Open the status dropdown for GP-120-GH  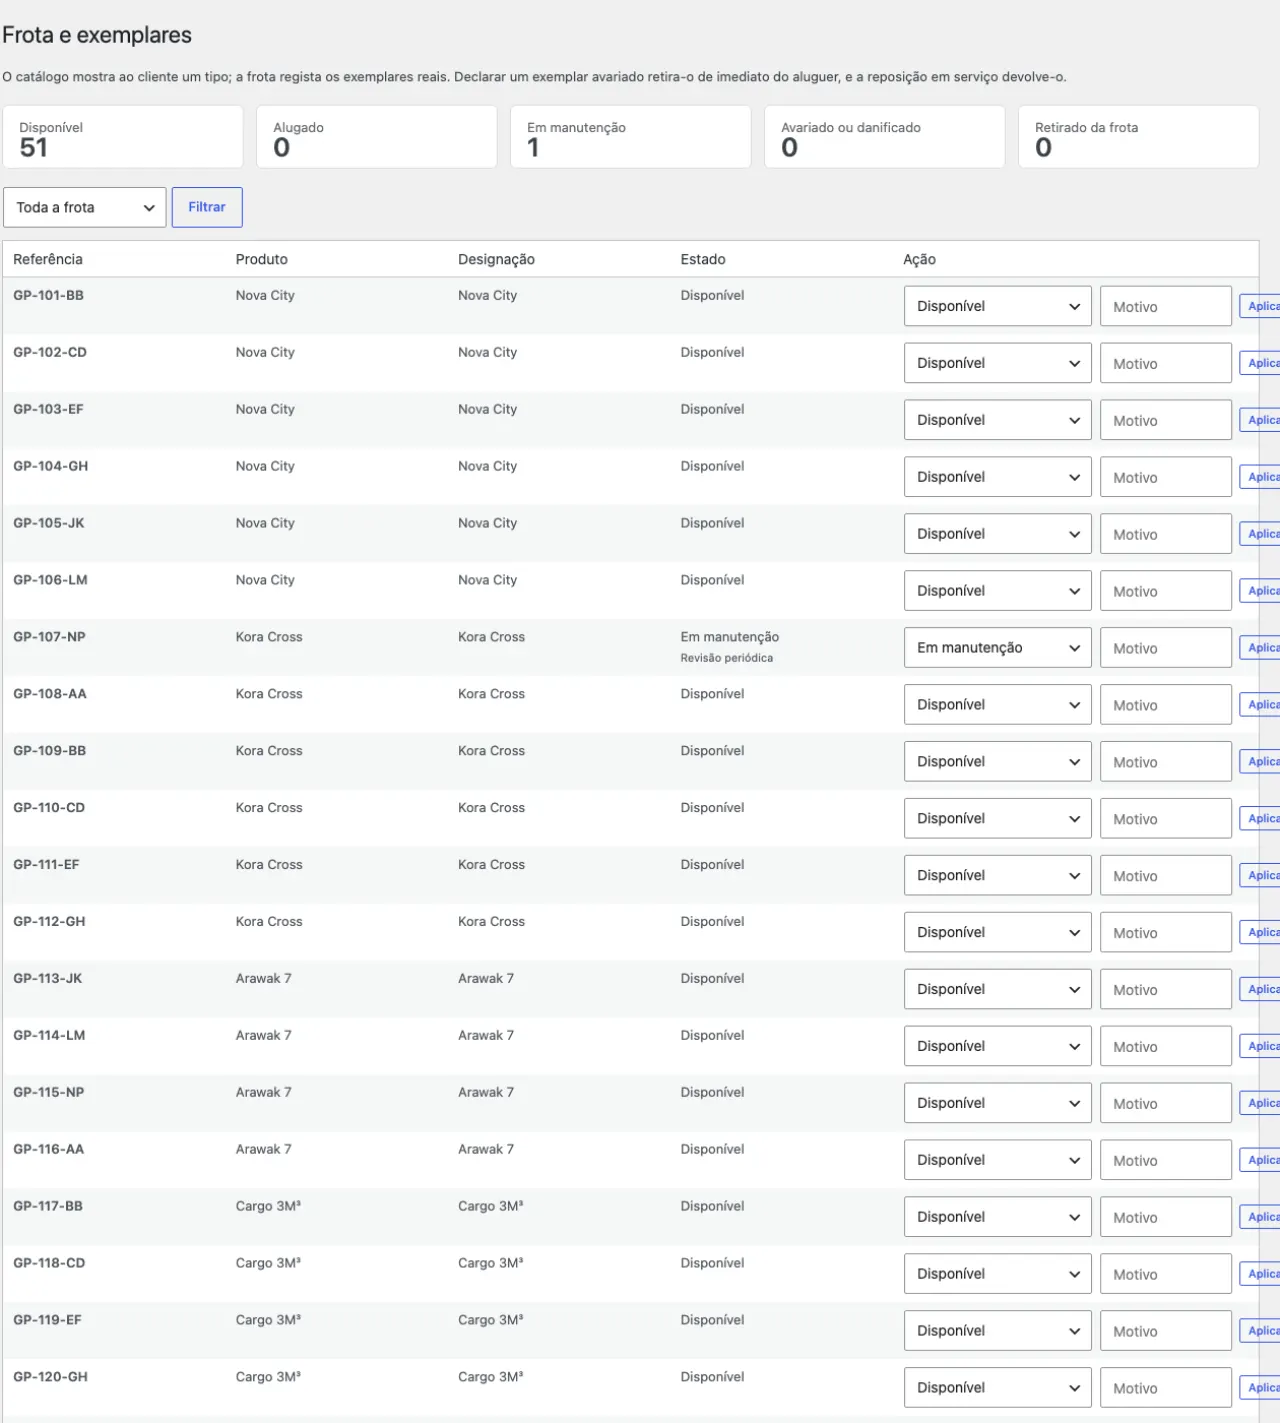tap(997, 1388)
